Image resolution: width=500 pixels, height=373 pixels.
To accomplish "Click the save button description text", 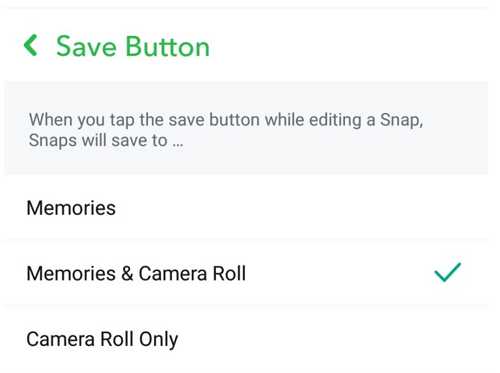I will [226, 130].
